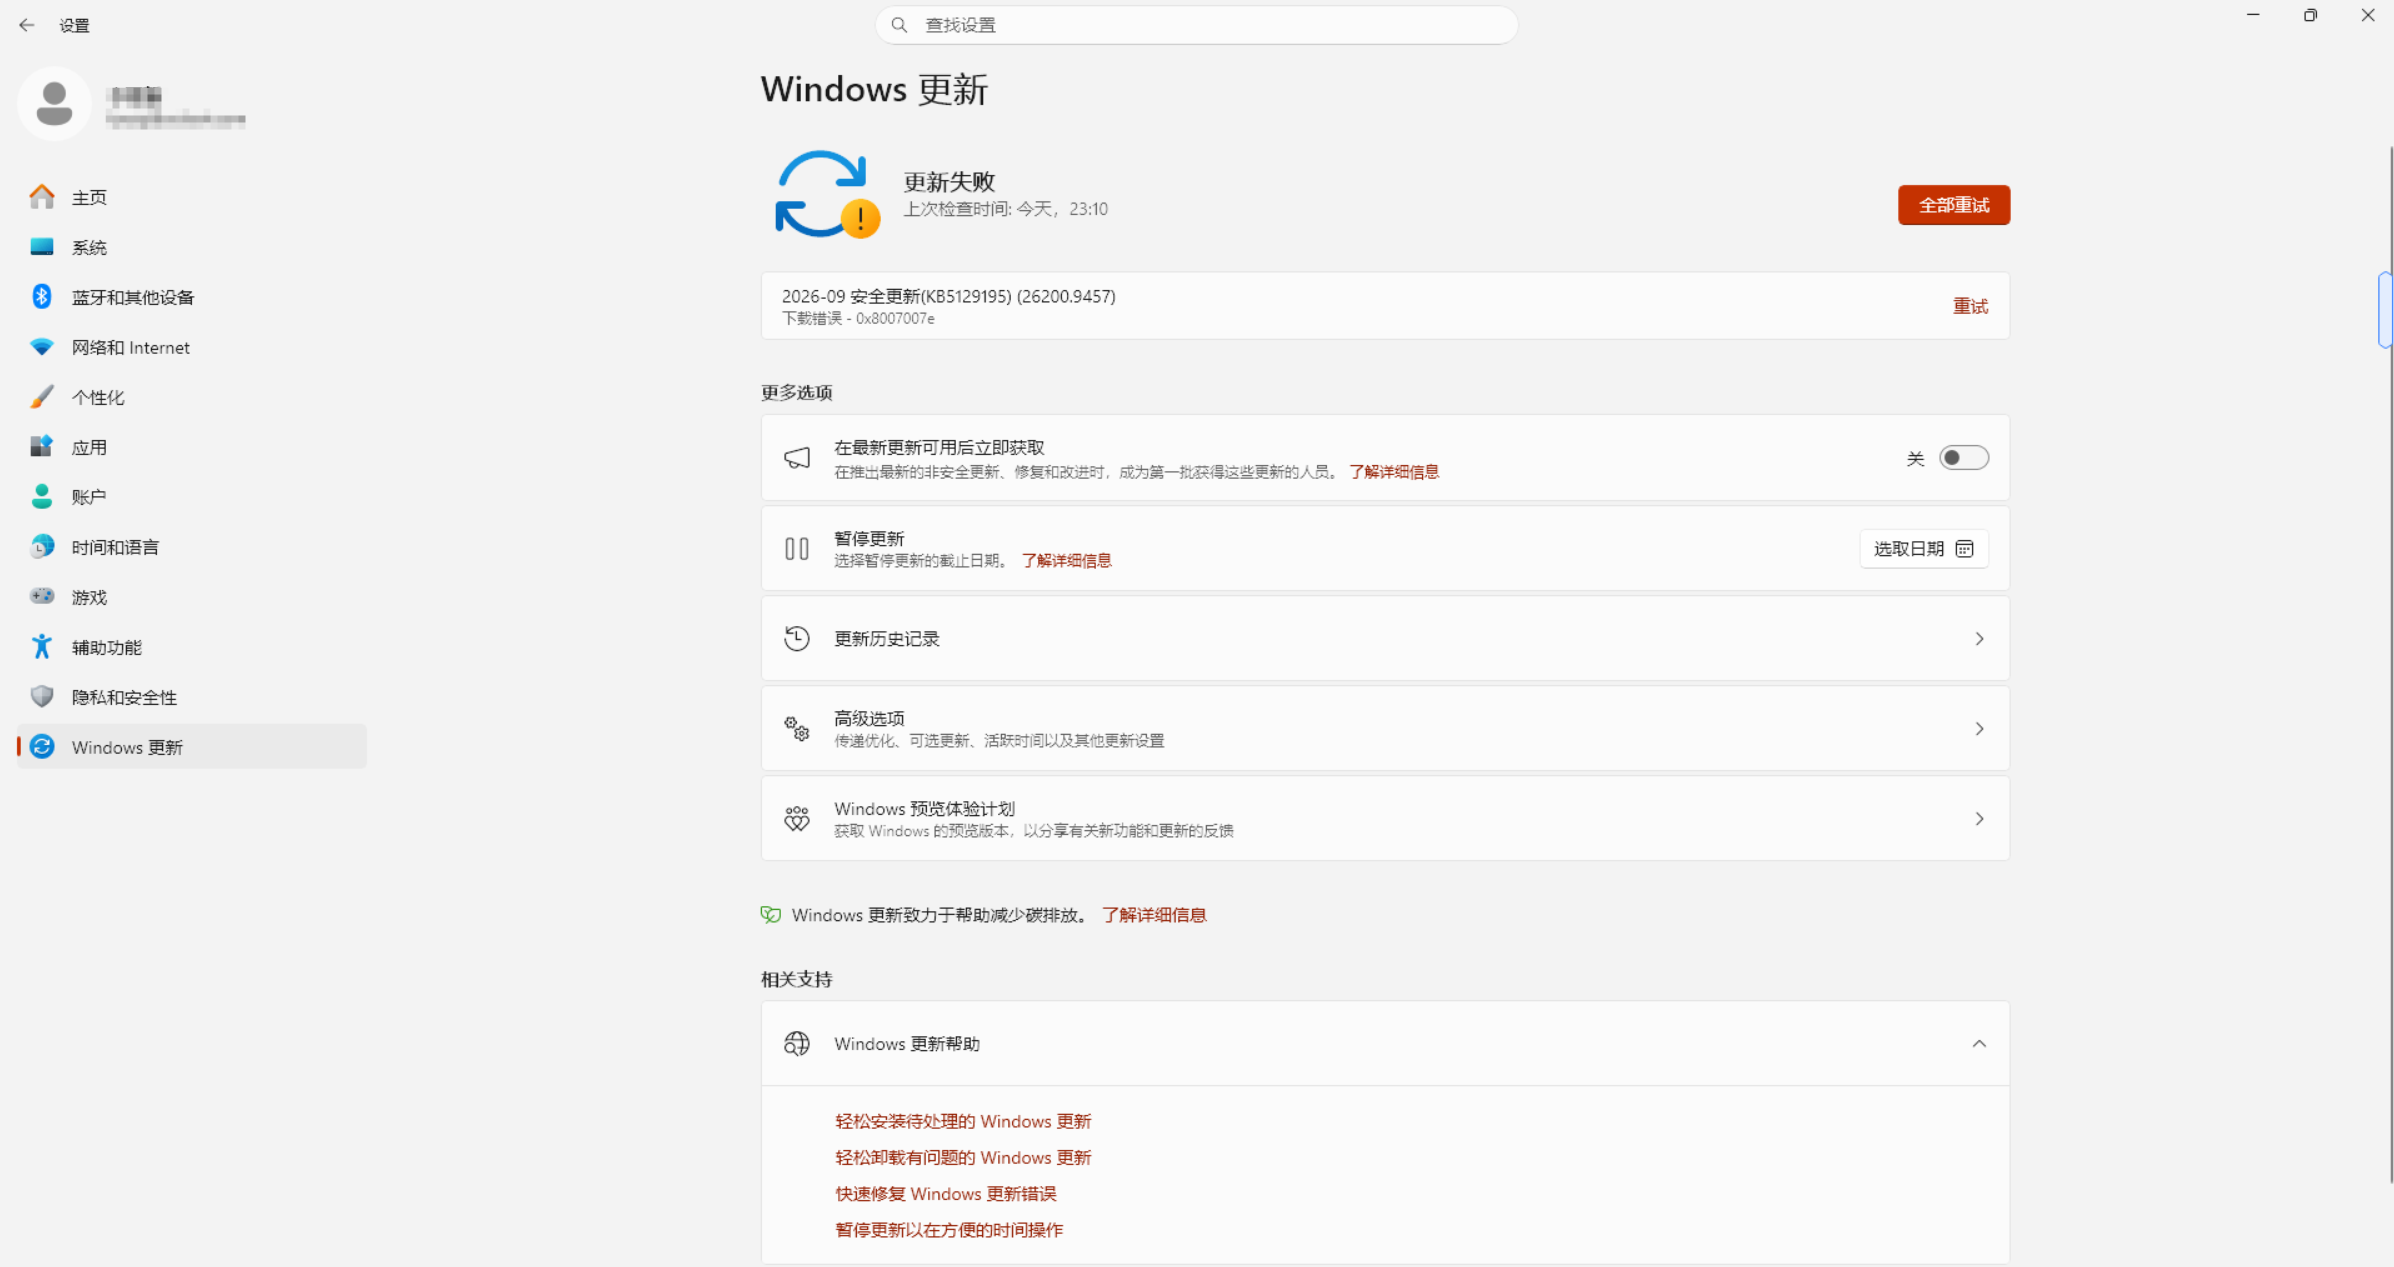
Task: Click the history clock icon for 更新历史记录
Action: tap(797, 638)
